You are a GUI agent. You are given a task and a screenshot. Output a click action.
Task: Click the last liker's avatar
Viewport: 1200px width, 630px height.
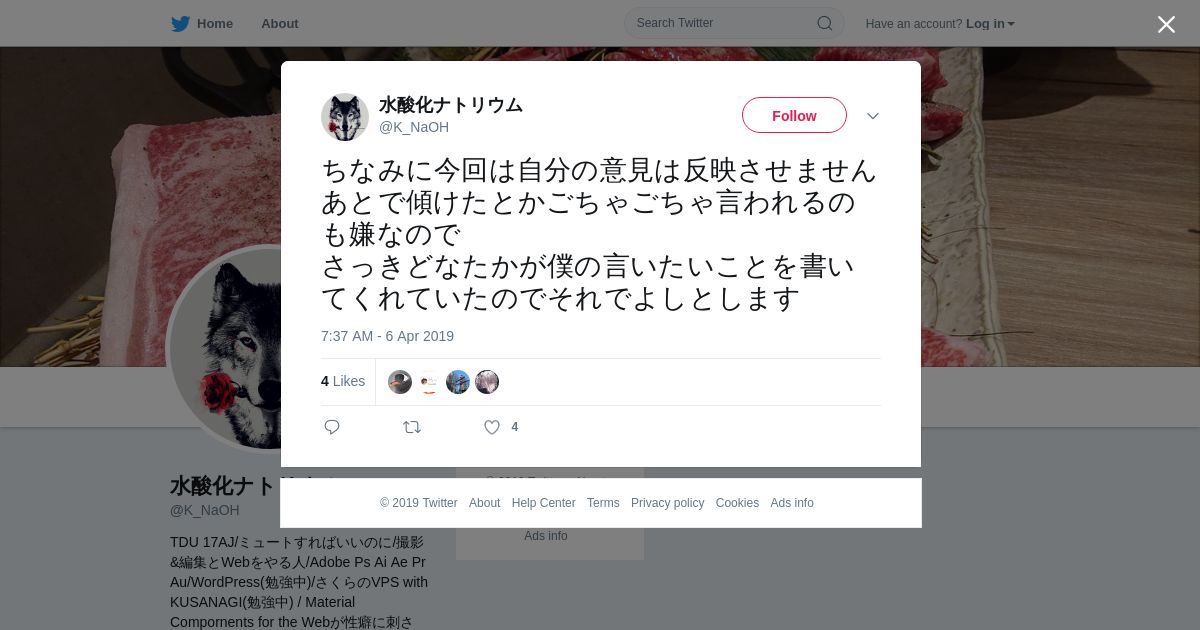coord(487,382)
